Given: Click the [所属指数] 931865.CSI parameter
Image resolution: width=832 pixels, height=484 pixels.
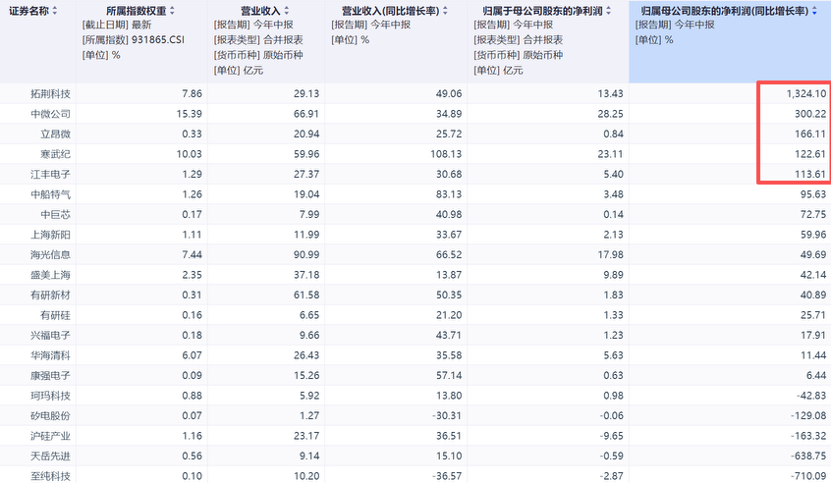Looking at the screenshot, I should (x=133, y=40).
